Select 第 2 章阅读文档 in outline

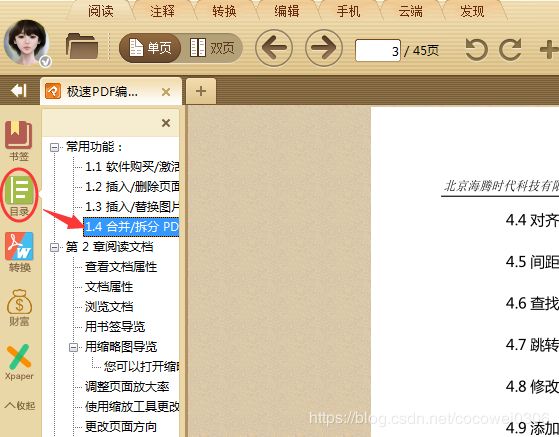[109, 247]
